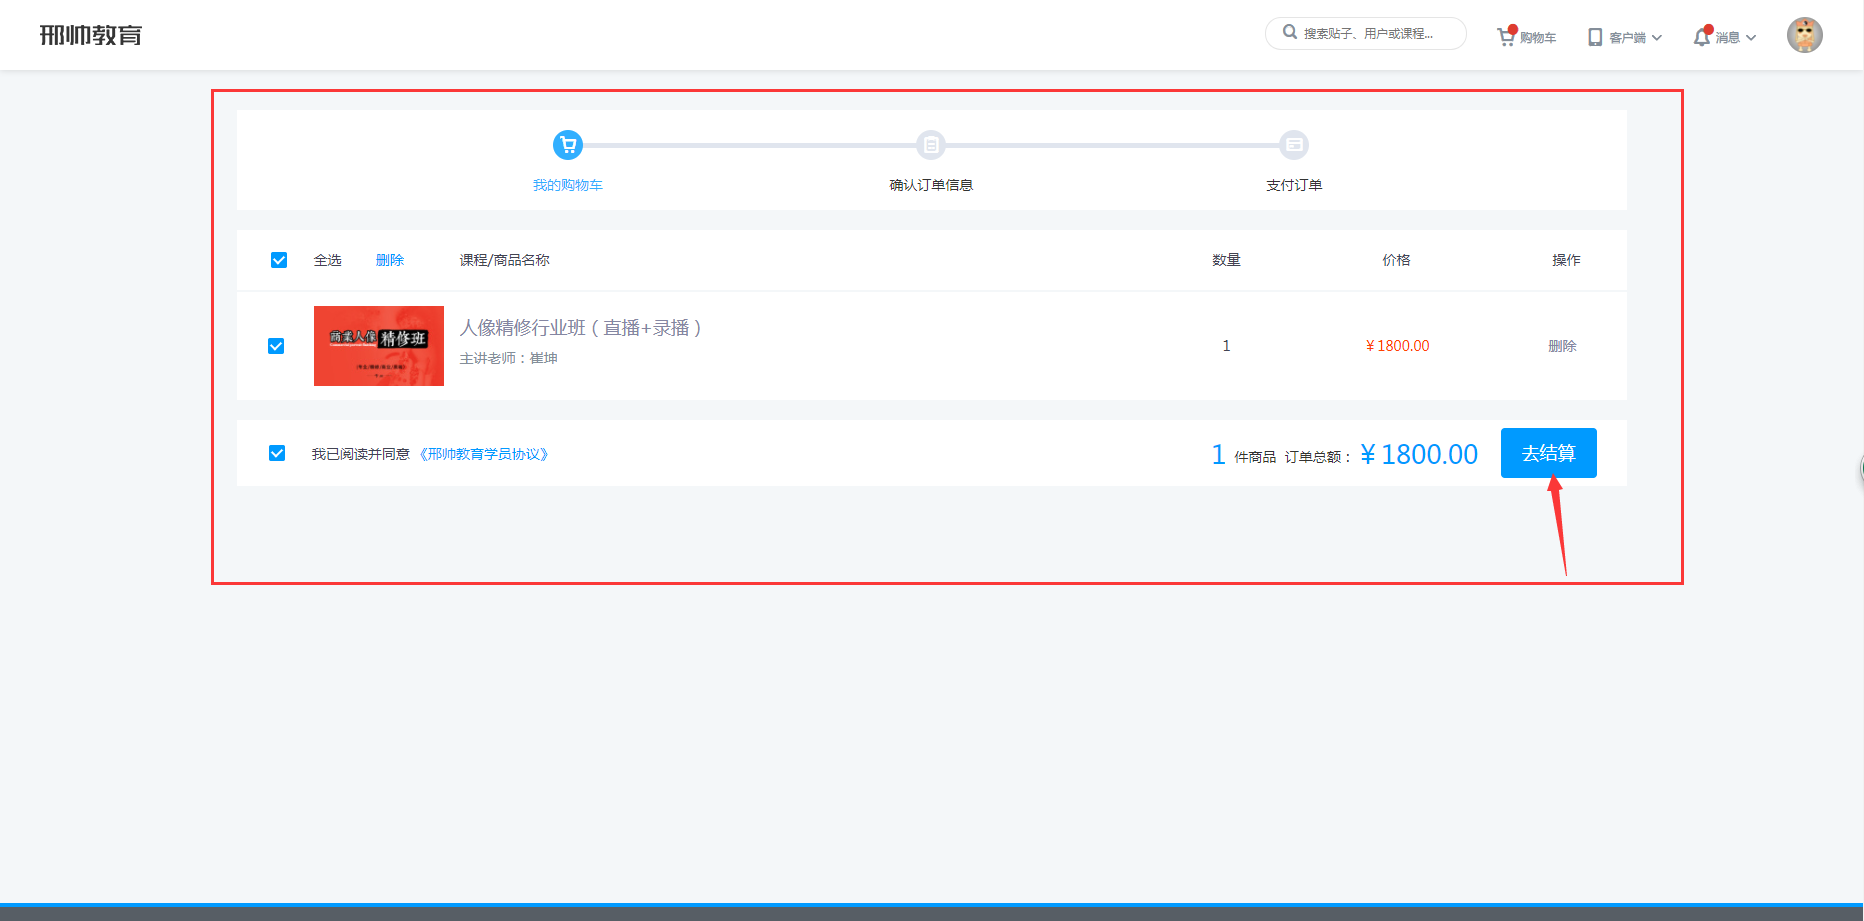Click the 去结算 checkout button
The height and width of the screenshot is (921, 1864).
(x=1548, y=453)
